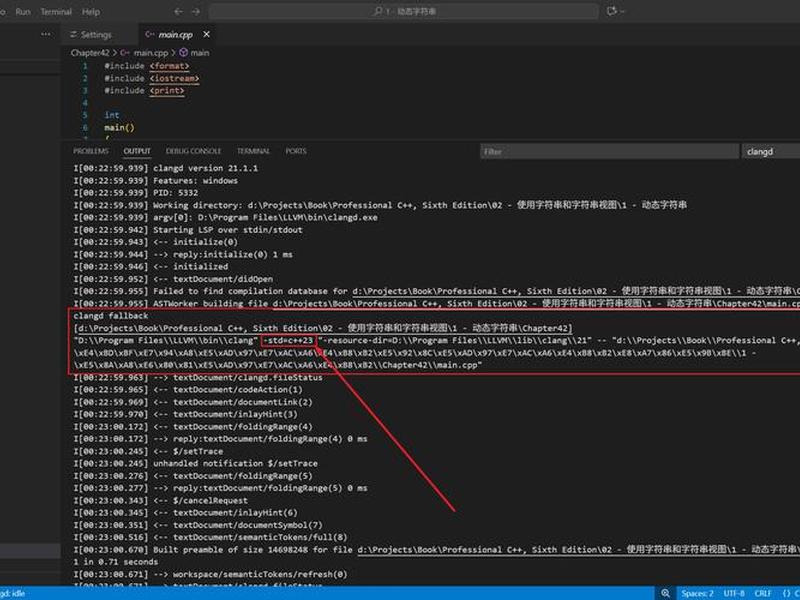
Task: Click the 'clangd version 21.1.1' log line
Action: [x=166, y=168]
